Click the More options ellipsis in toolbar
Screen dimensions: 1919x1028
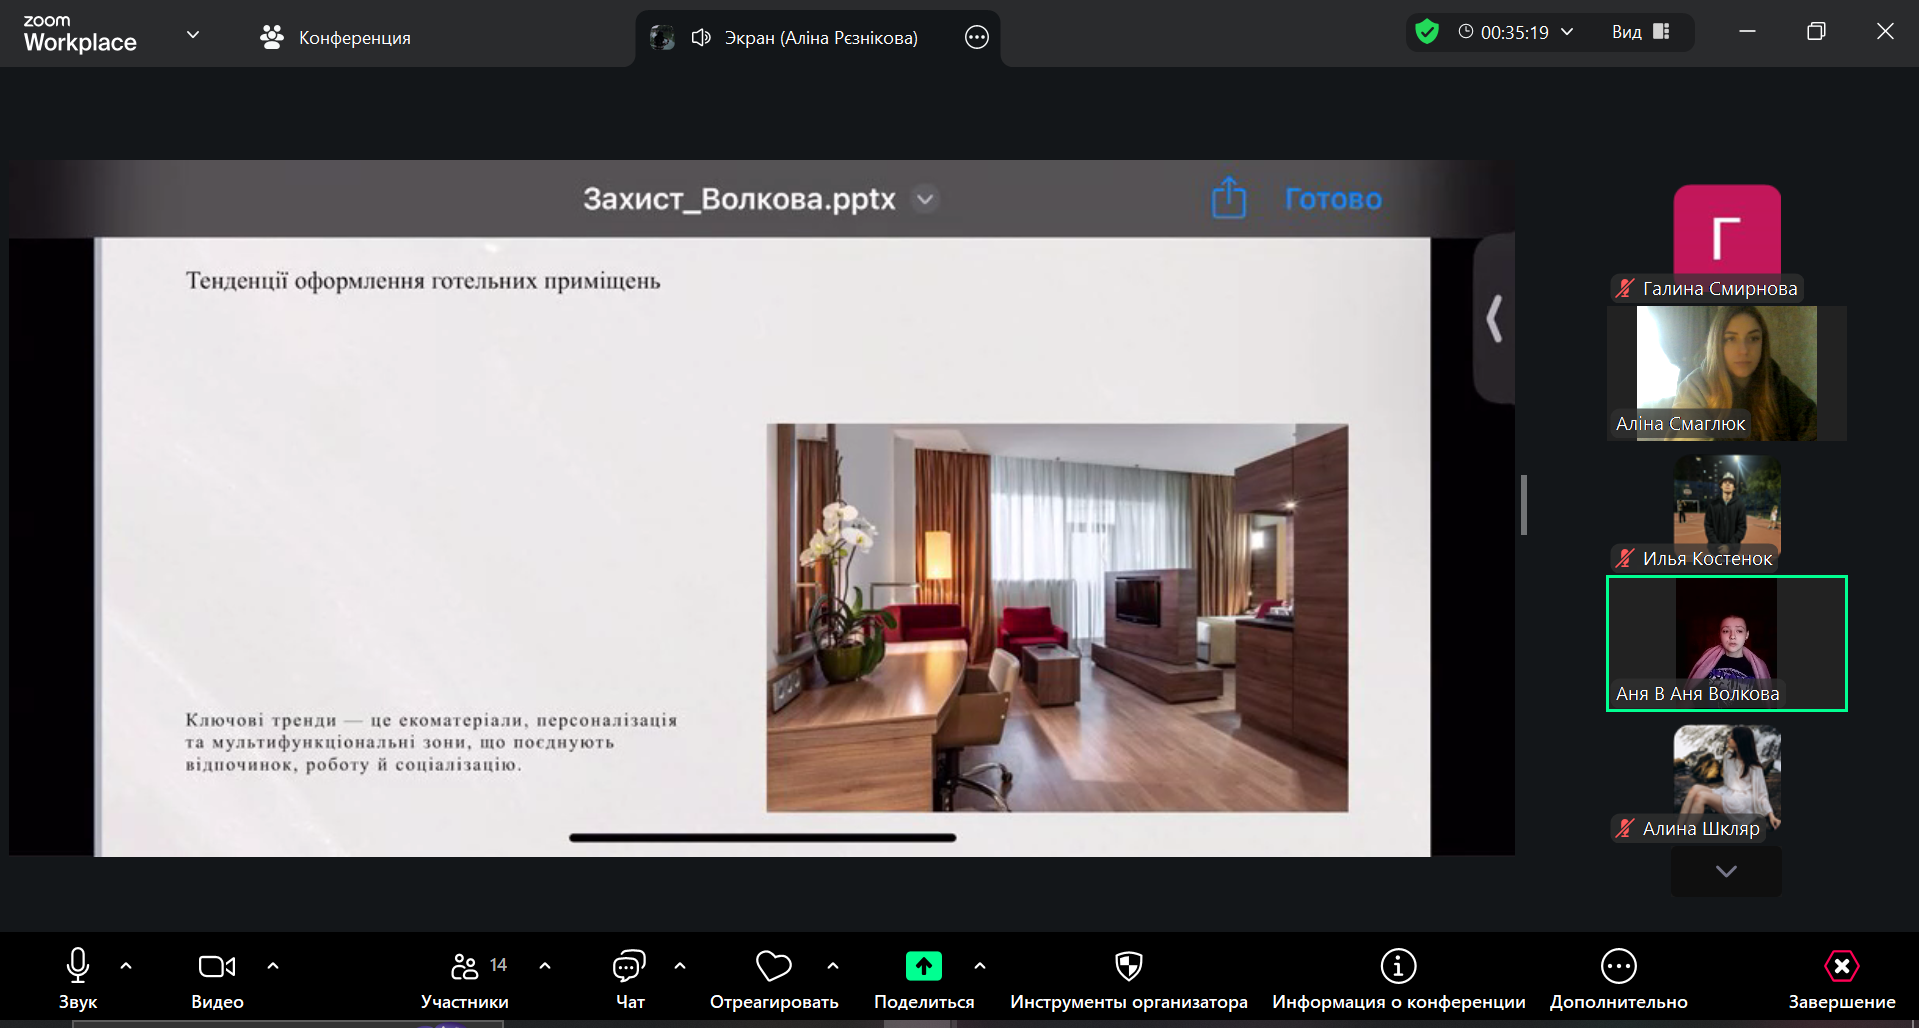[1618, 967]
